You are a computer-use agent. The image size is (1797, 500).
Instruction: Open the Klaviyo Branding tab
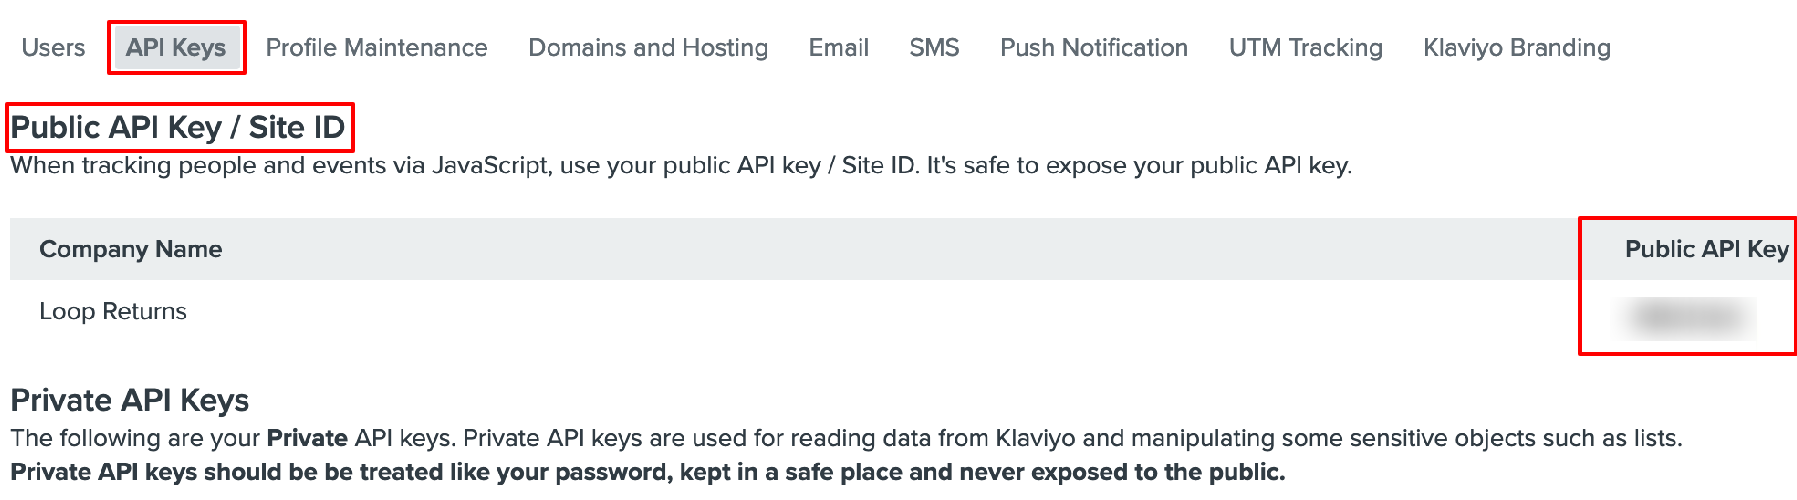[x=1516, y=48]
